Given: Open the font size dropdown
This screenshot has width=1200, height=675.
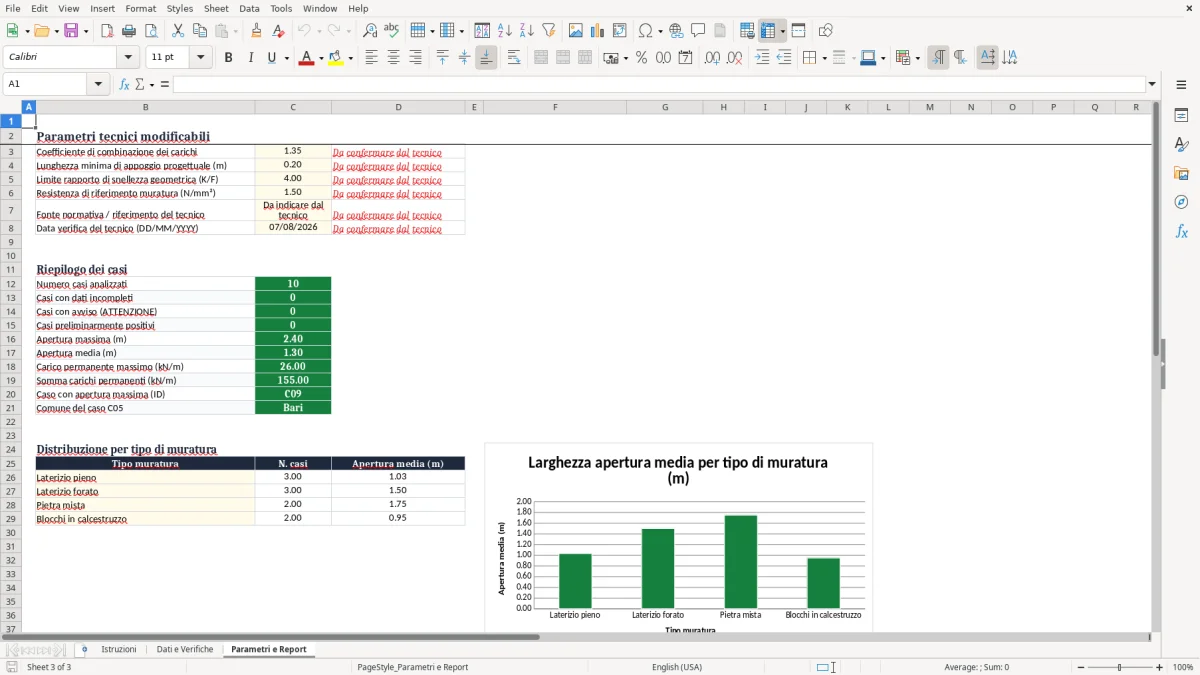Looking at the screenshot, I should 201,58.
